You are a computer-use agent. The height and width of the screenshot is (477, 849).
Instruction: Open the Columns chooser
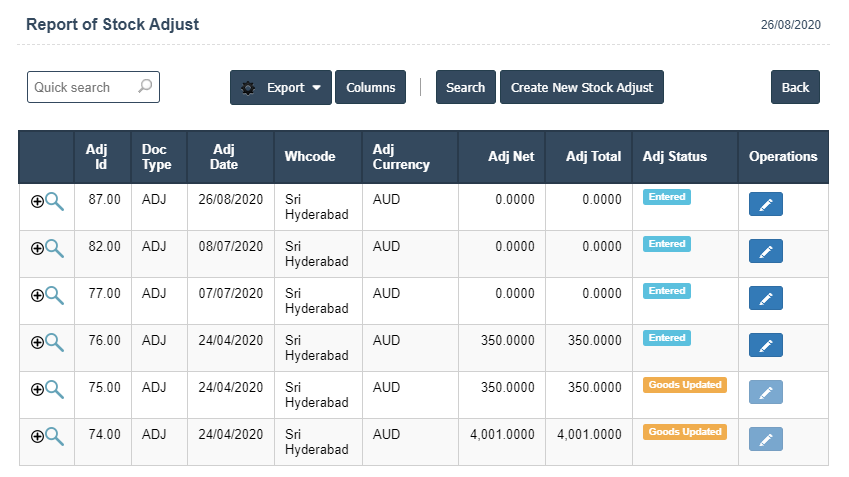pyautogui.click(x=370, y=88)
